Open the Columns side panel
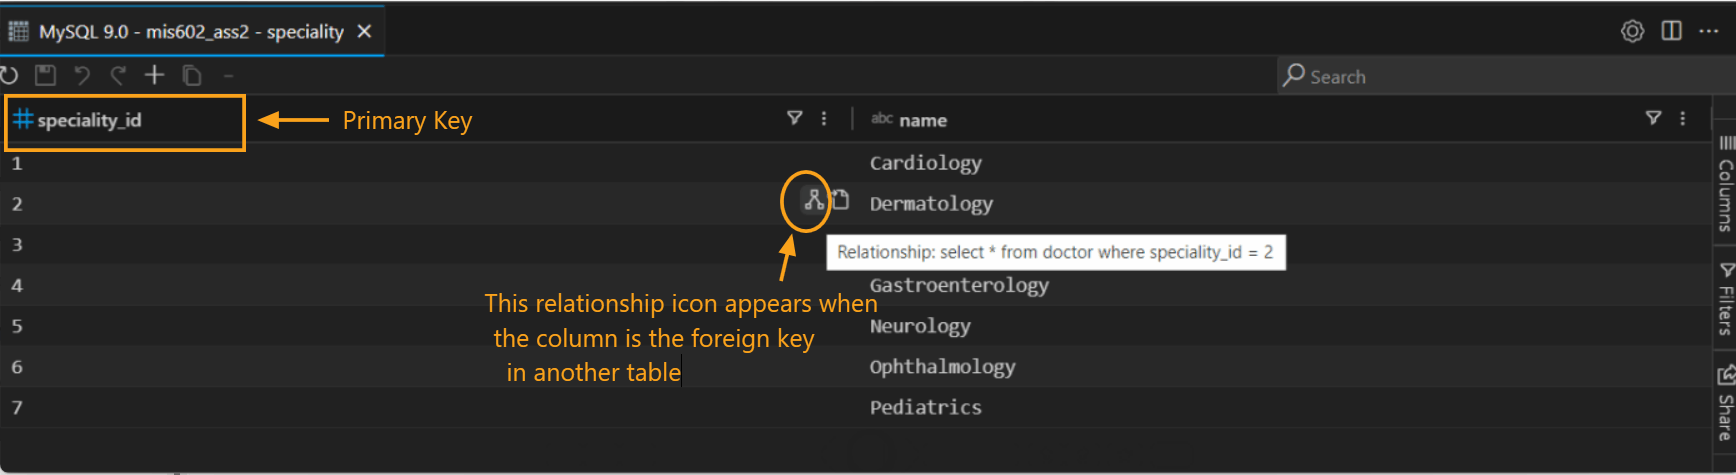 point(1726,185)
